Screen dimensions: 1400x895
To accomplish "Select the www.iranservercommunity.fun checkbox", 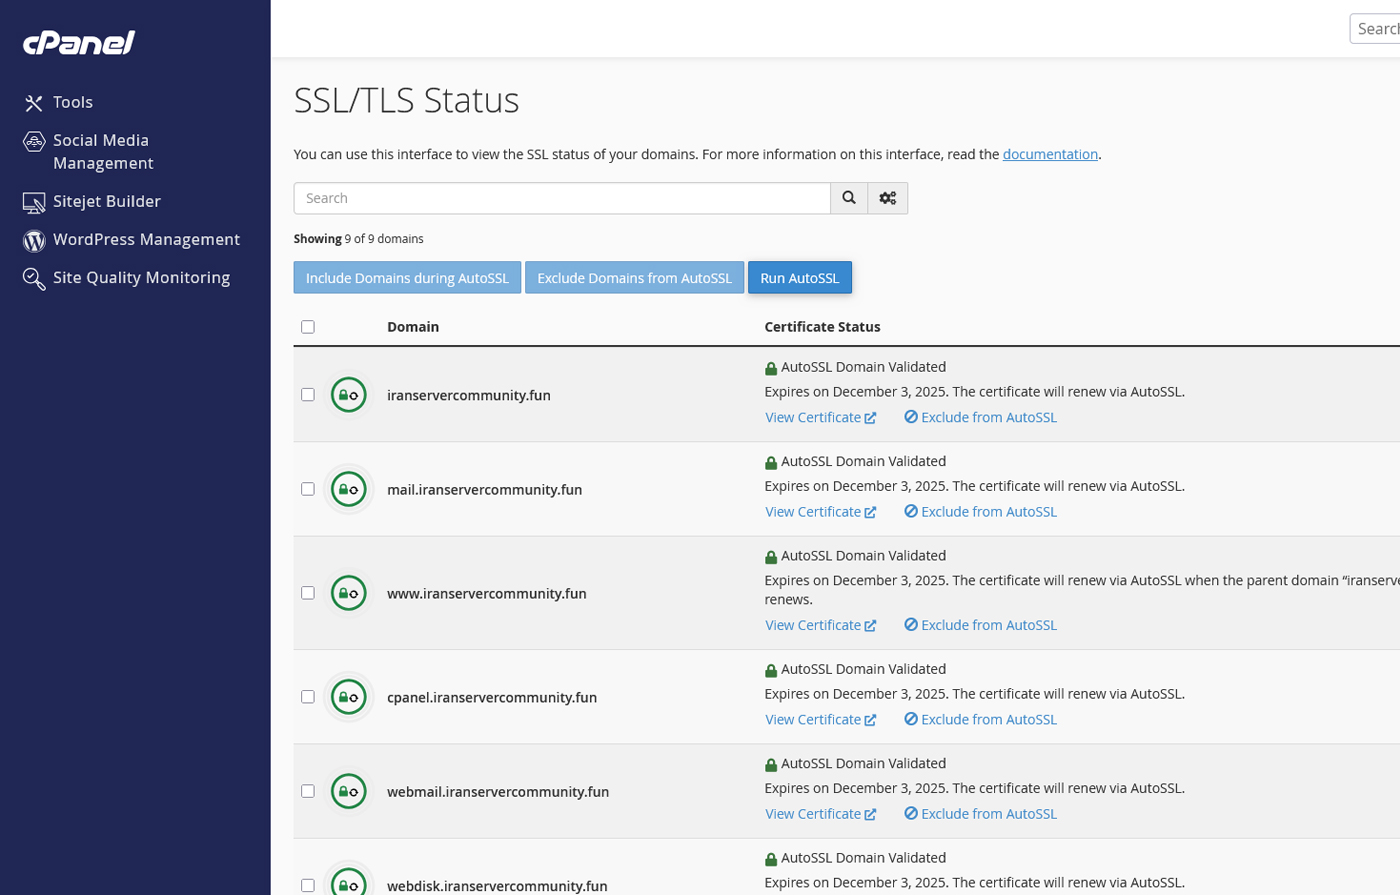I will (308, 593).
